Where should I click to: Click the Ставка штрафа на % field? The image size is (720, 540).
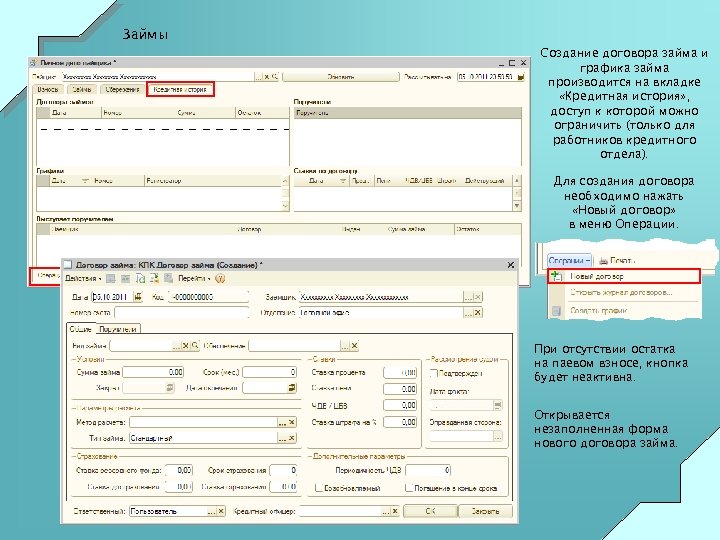[x=400, y=422]
